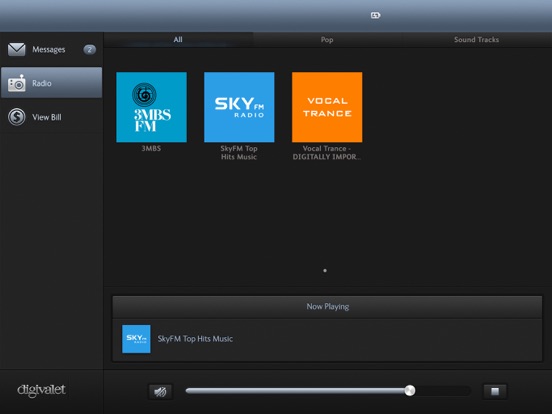Open the Messages envelope icon
The image size is (552, 414).
(17, 49)
